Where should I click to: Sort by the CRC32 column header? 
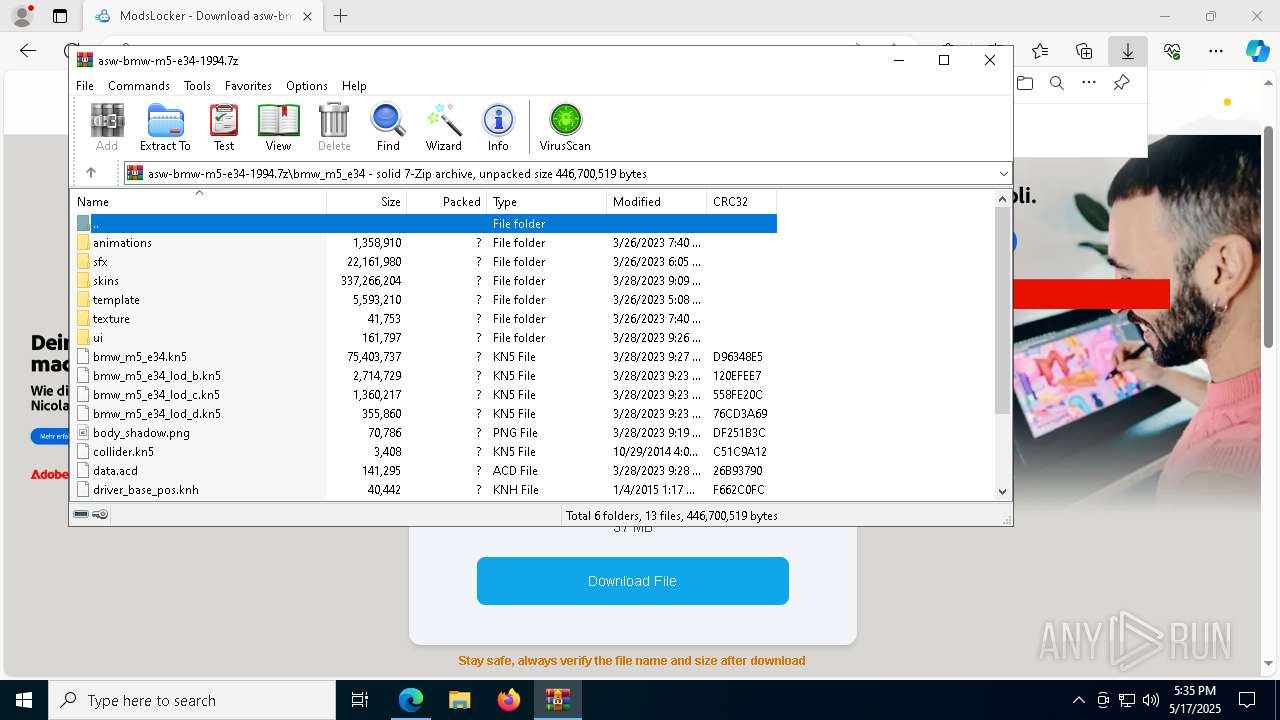click(x=741, y=201)
